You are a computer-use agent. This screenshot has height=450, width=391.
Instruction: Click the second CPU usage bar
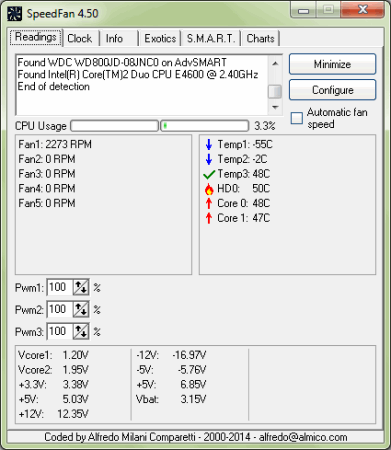point(205,126)
